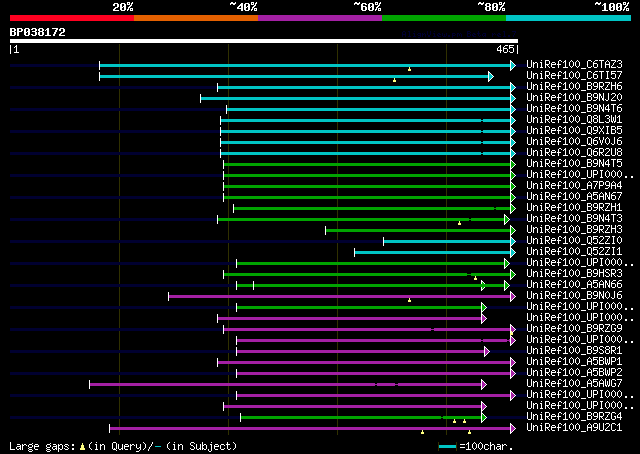The height and width of the screenshot is (454, 640).
Task: Select the green ~80% identity legend segment
Action: (x=444, y=18)
